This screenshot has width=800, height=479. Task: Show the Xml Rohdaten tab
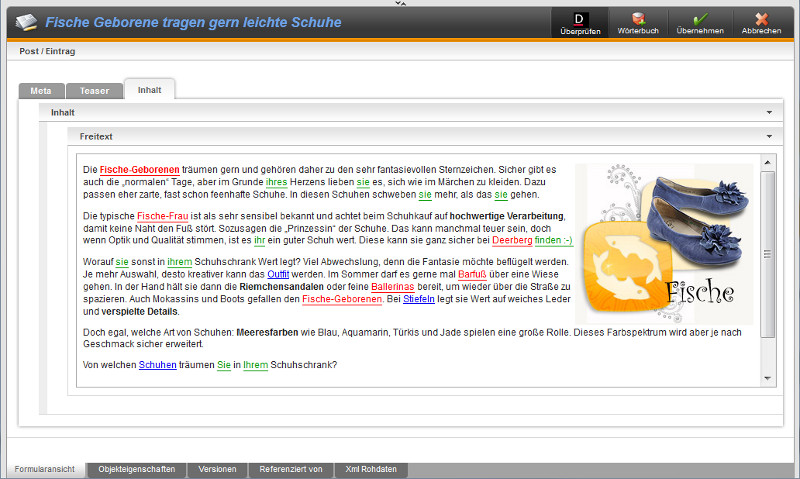[x=371, y=469]
